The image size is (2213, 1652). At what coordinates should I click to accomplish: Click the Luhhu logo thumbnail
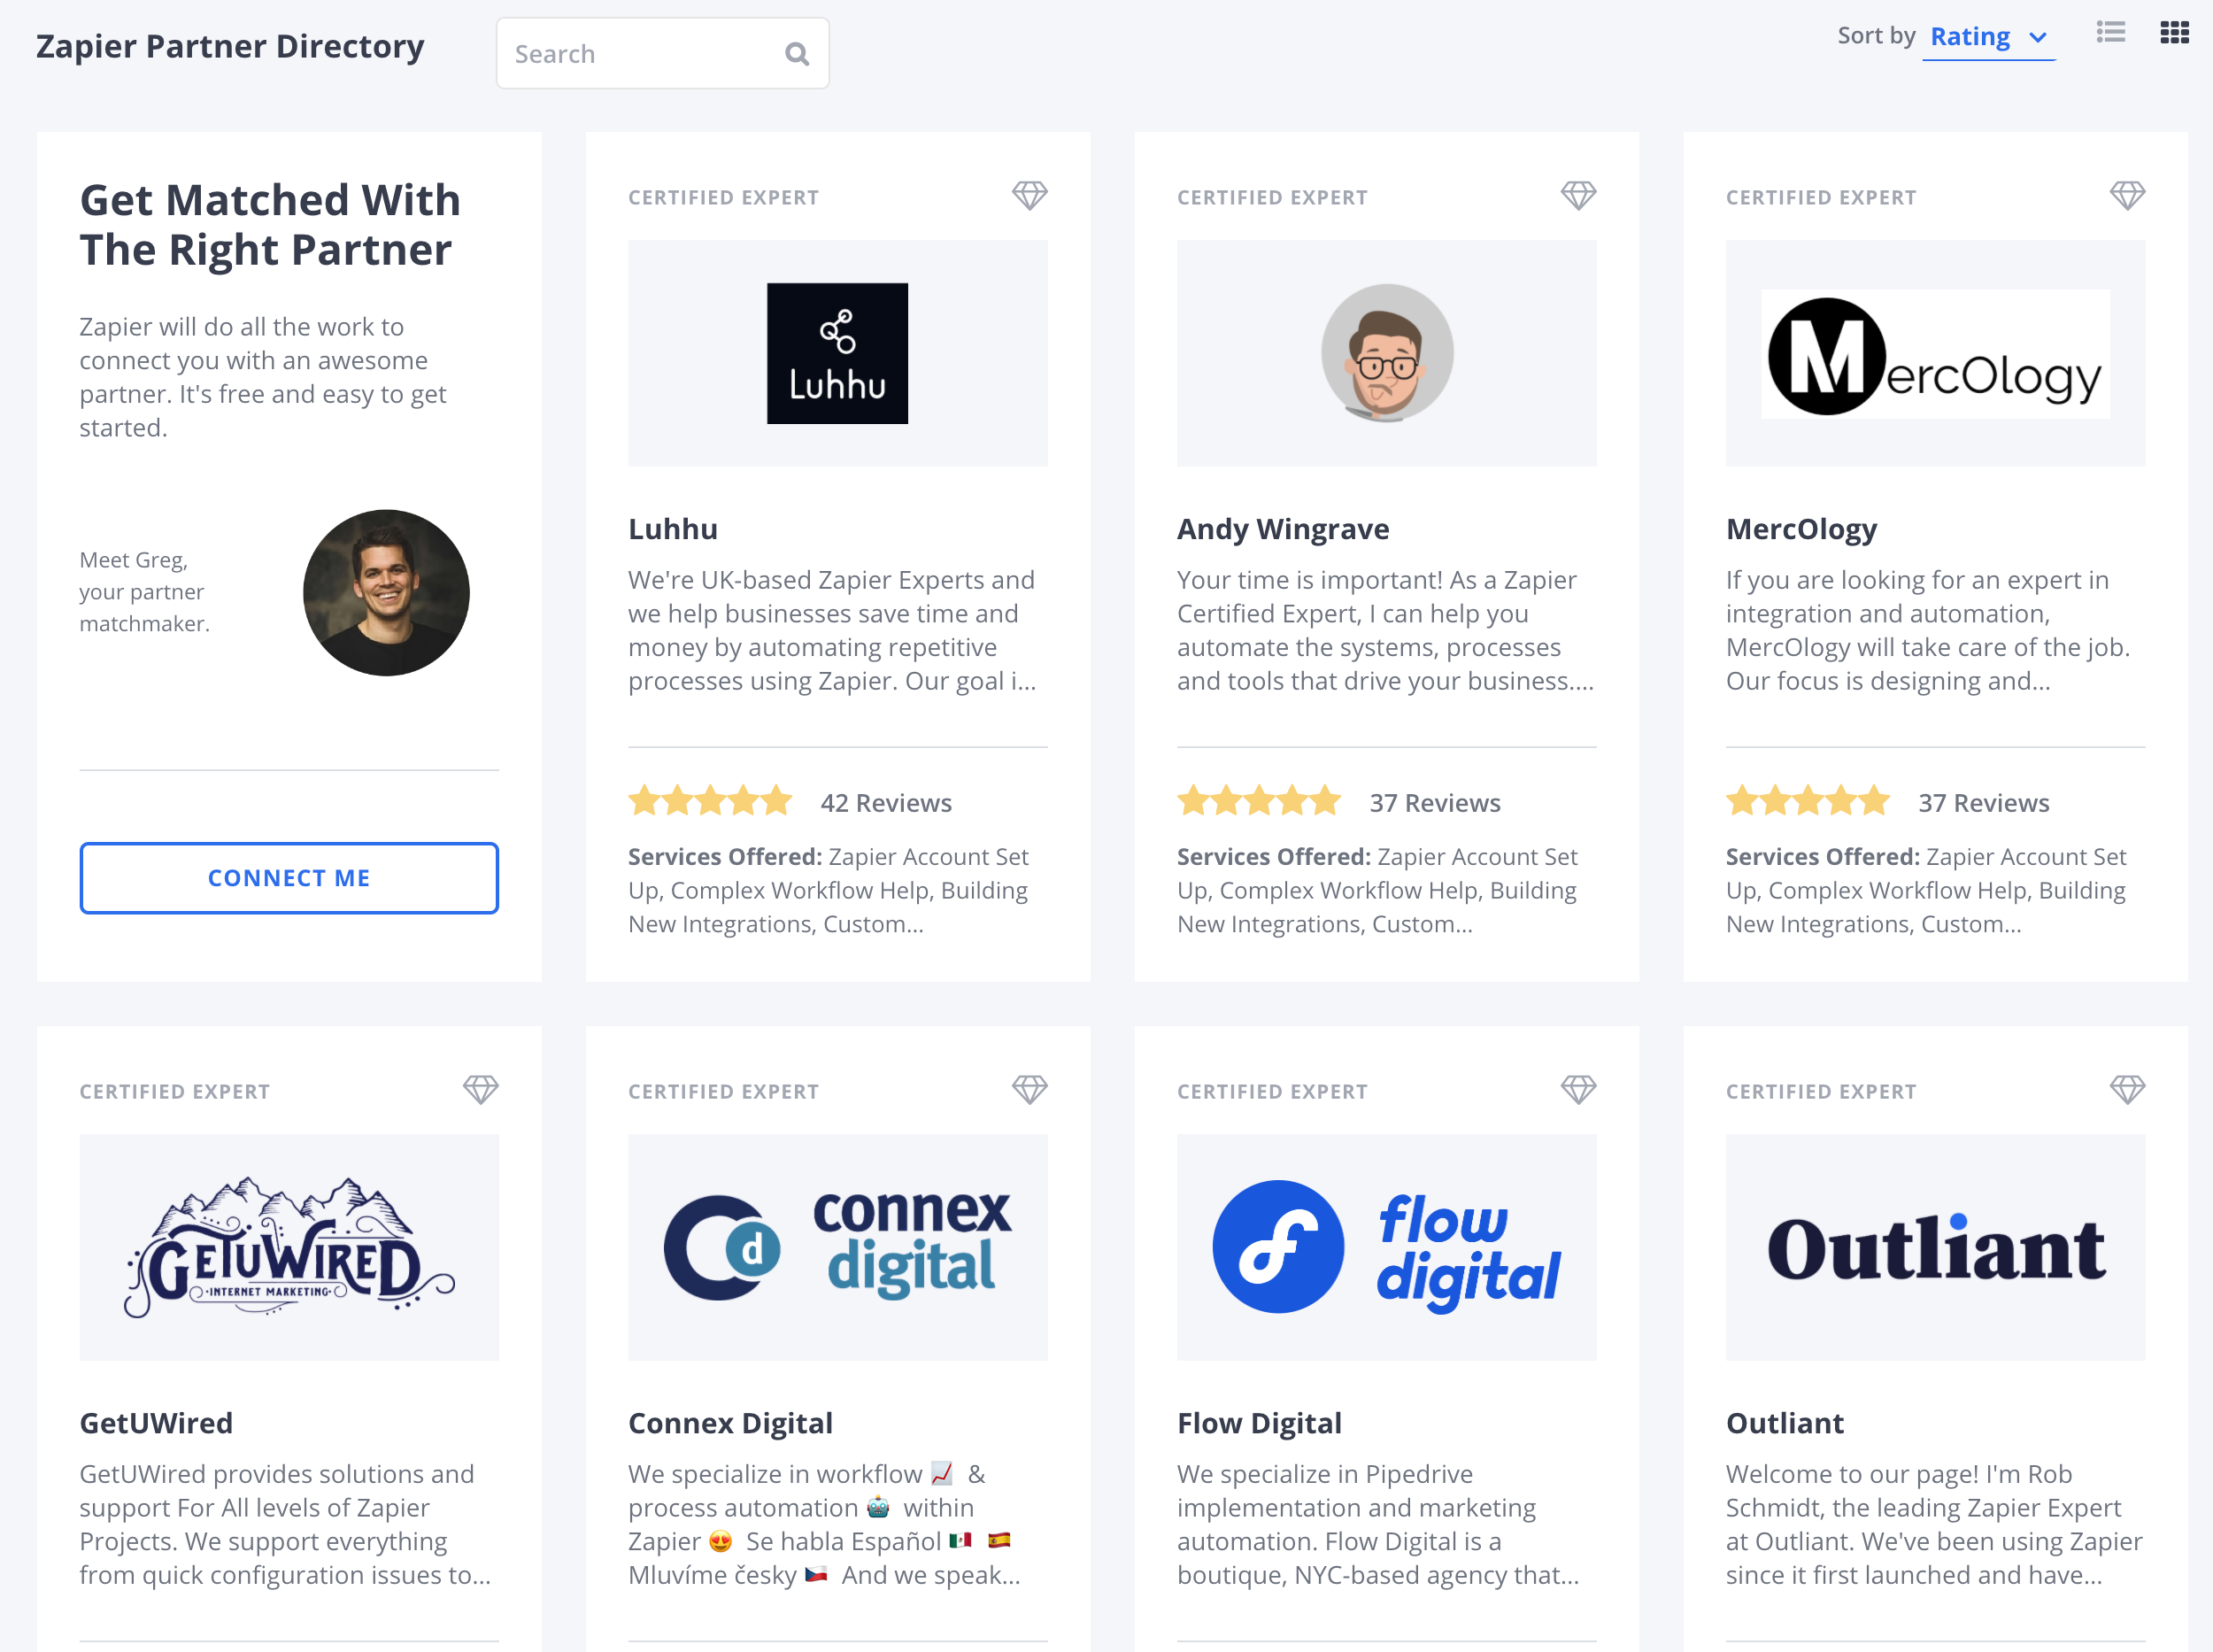pyautogui.click(x=837, y=352)
